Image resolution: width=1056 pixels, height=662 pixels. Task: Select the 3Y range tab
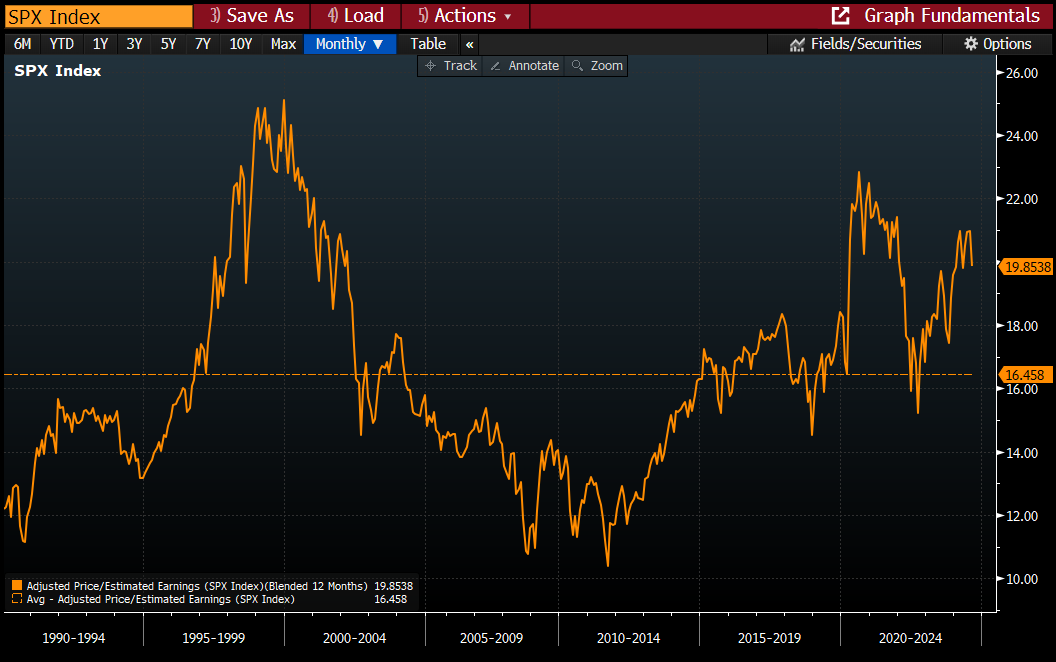point(134,44)
